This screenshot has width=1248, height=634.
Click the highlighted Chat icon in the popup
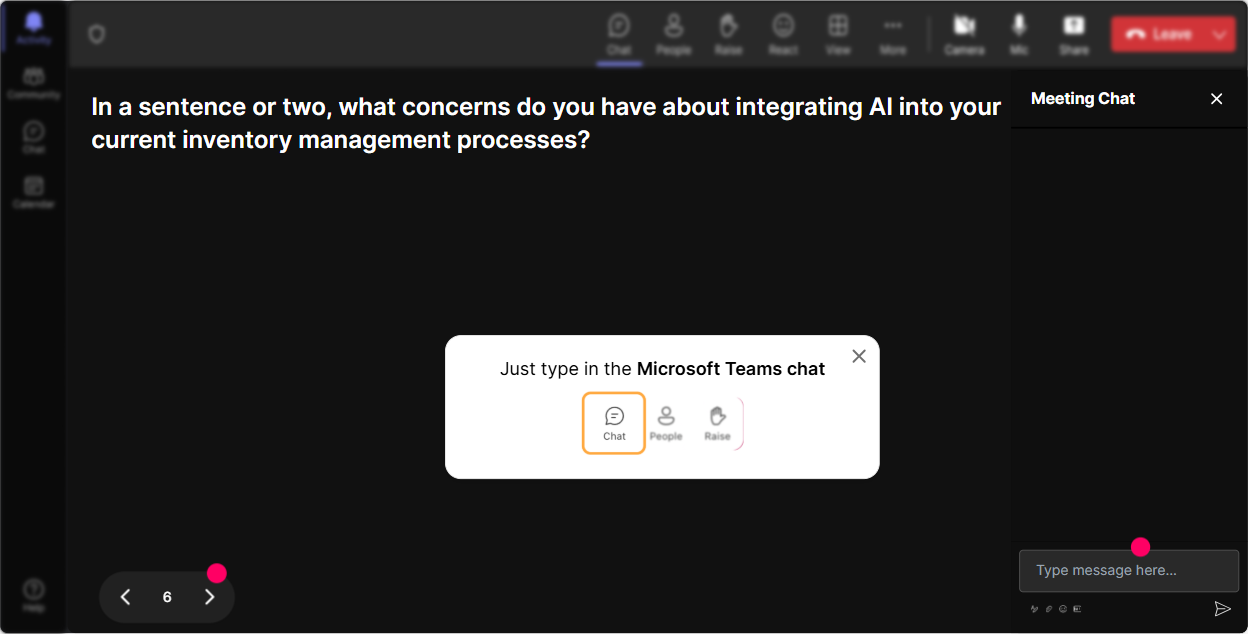point(614,423)
